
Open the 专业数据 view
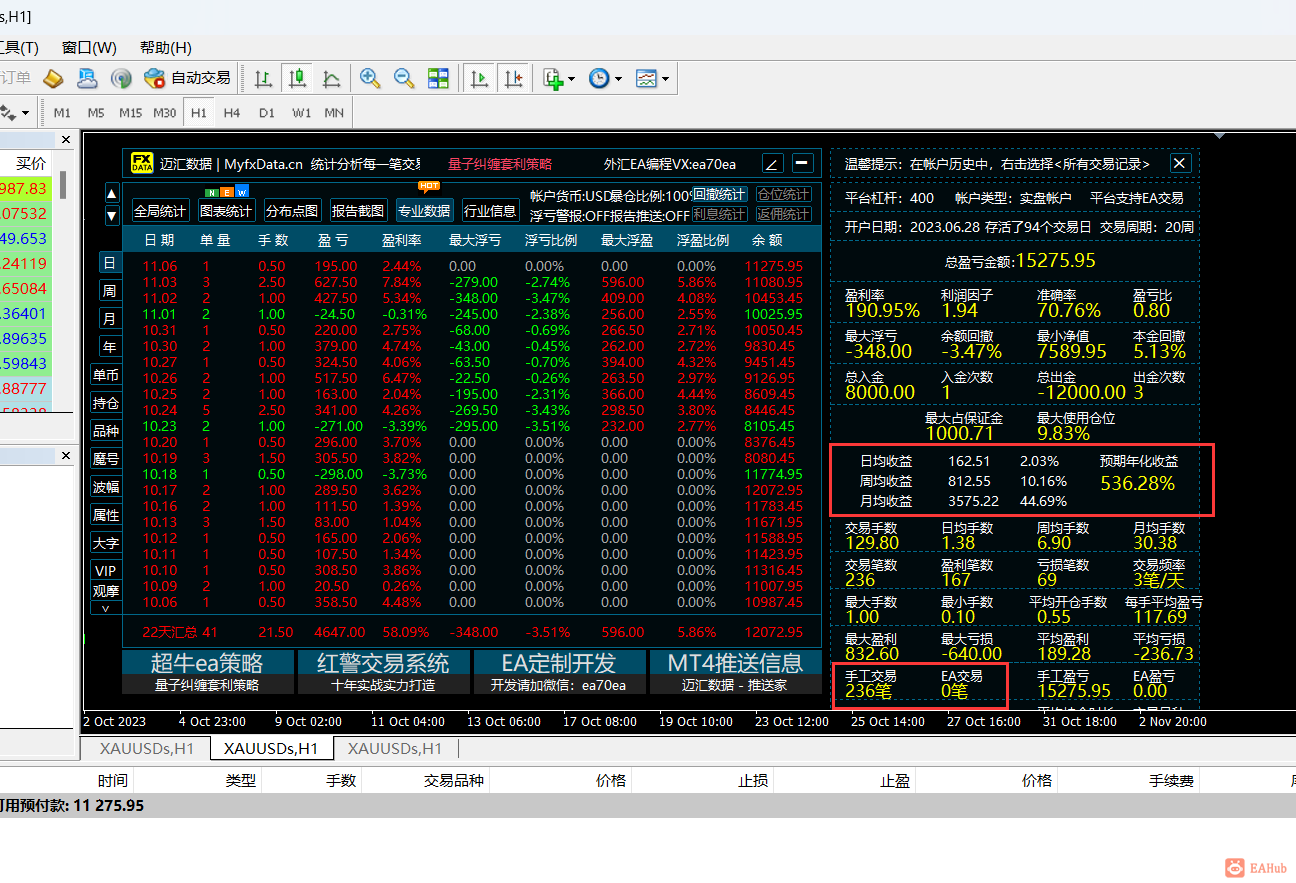424,211
